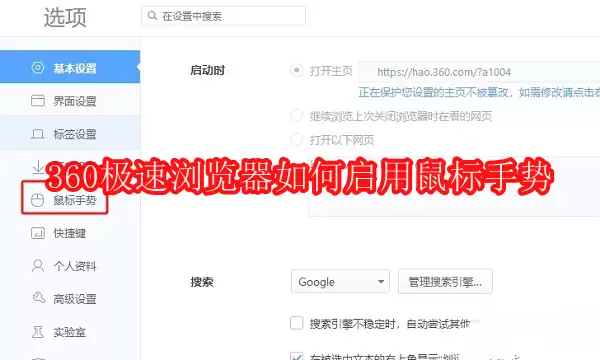Click the download arrow sidebar icon
600x360 pixels.
38,167
